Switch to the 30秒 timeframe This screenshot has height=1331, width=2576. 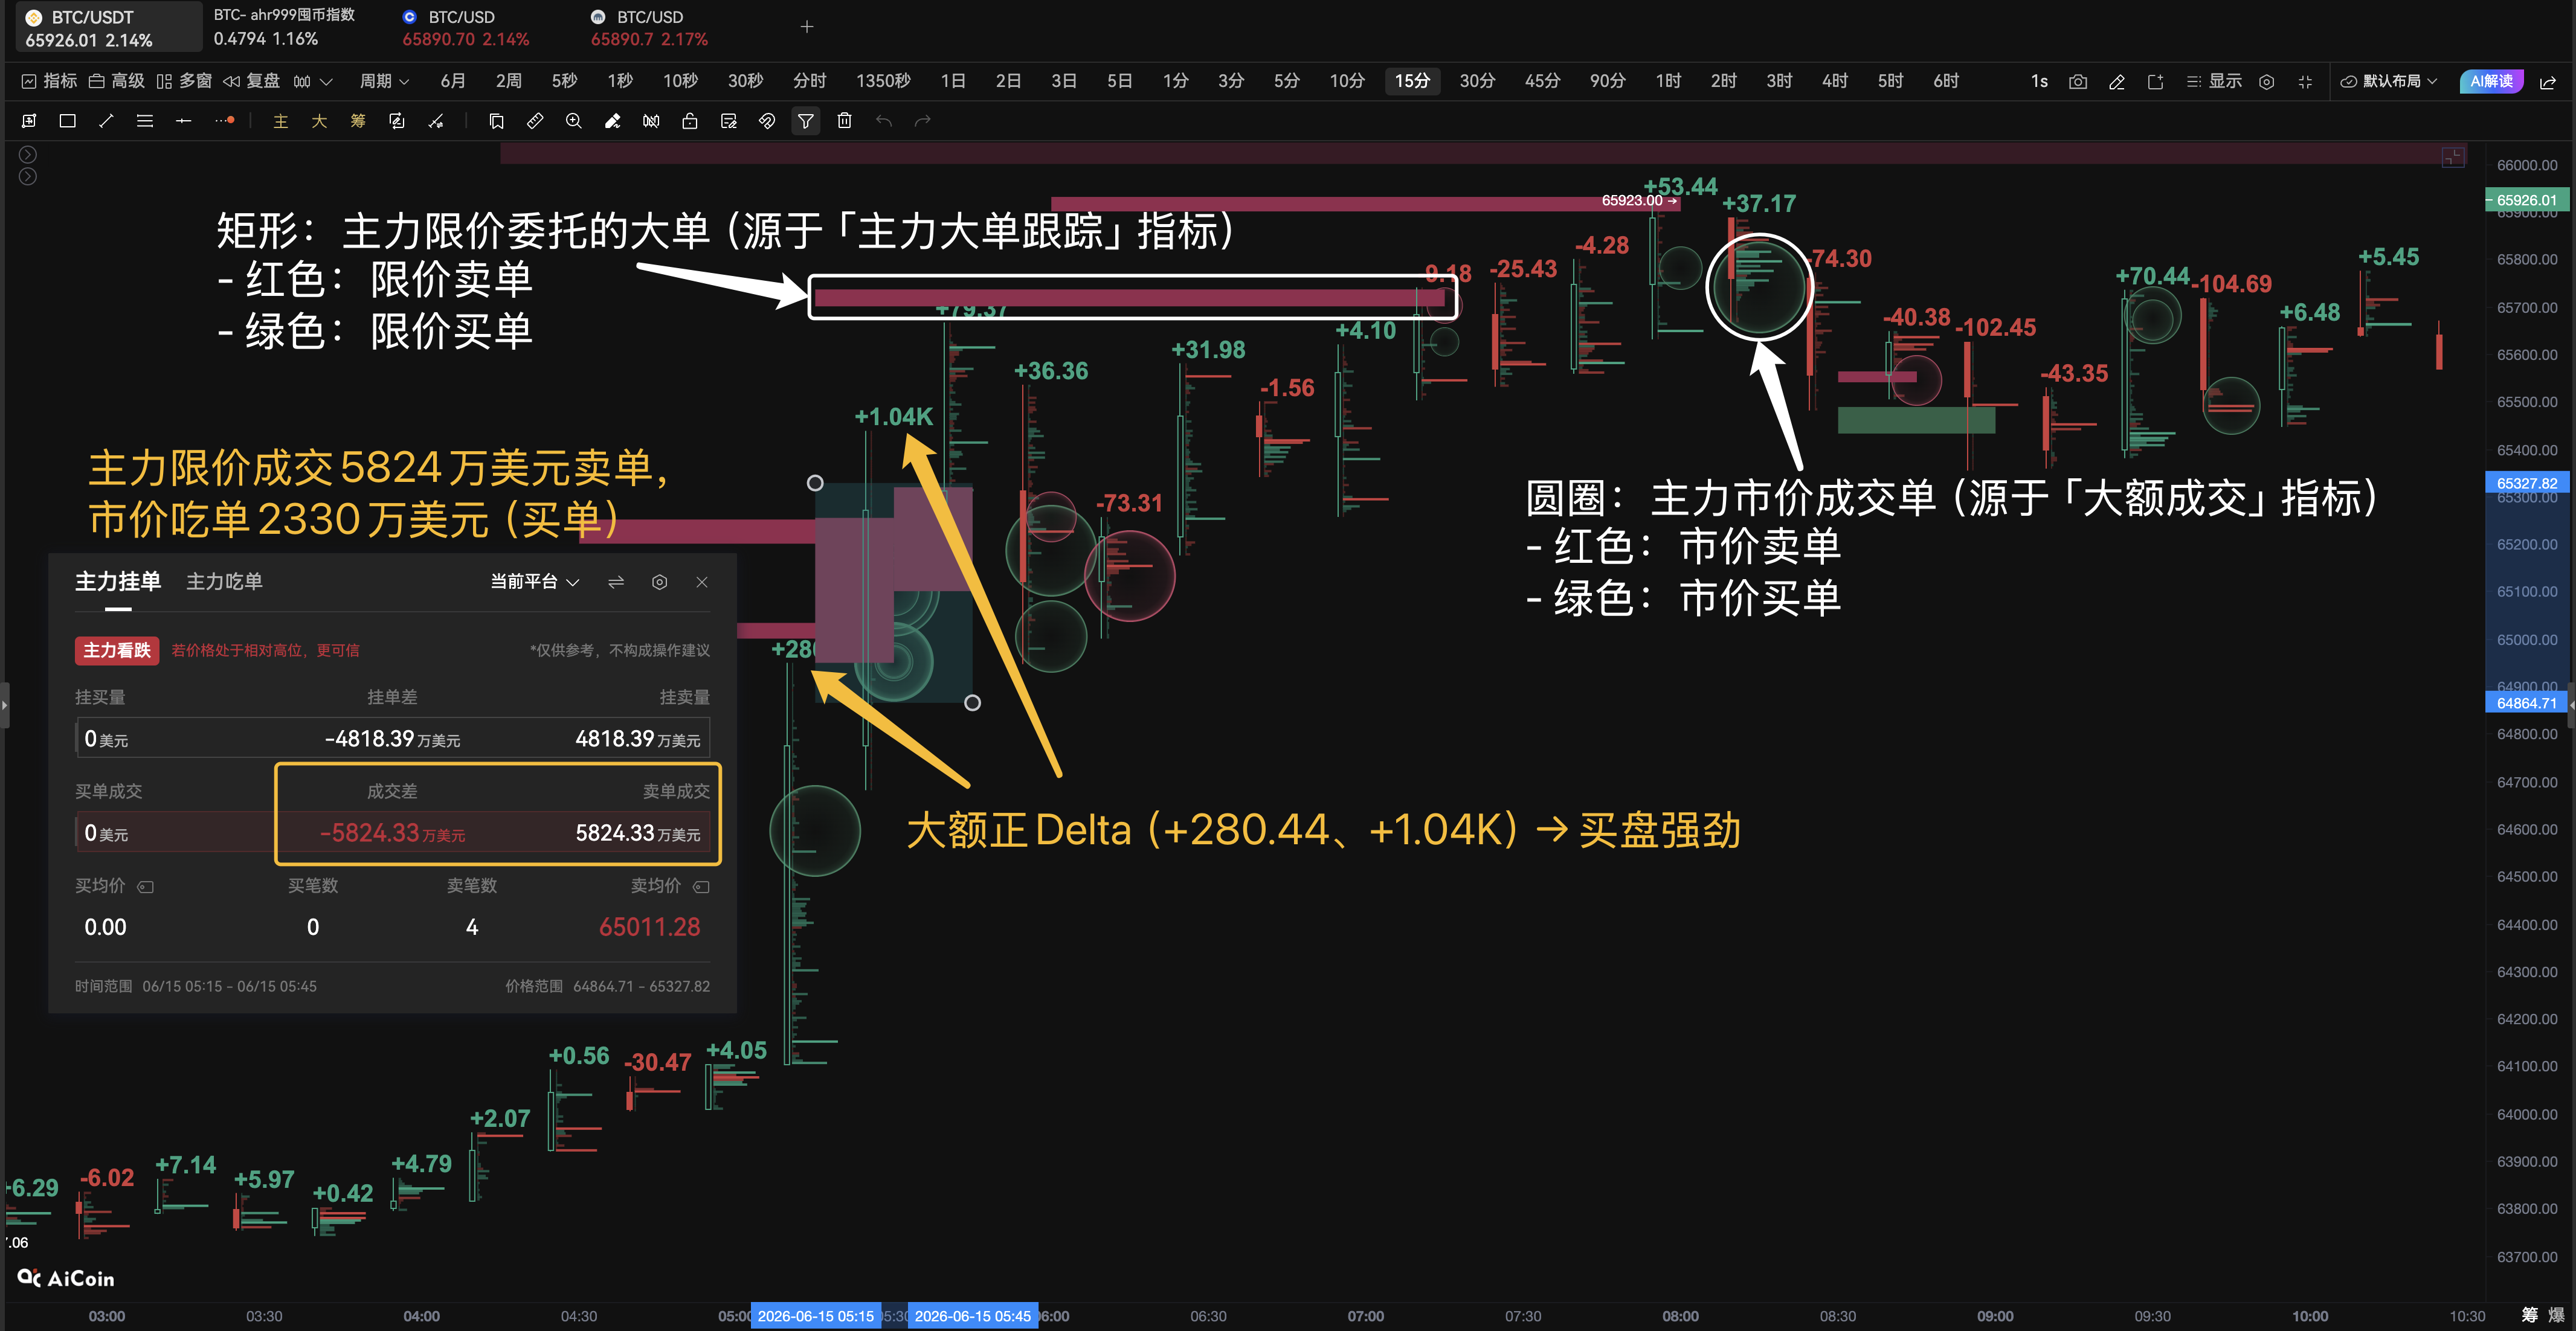[745, 81]
